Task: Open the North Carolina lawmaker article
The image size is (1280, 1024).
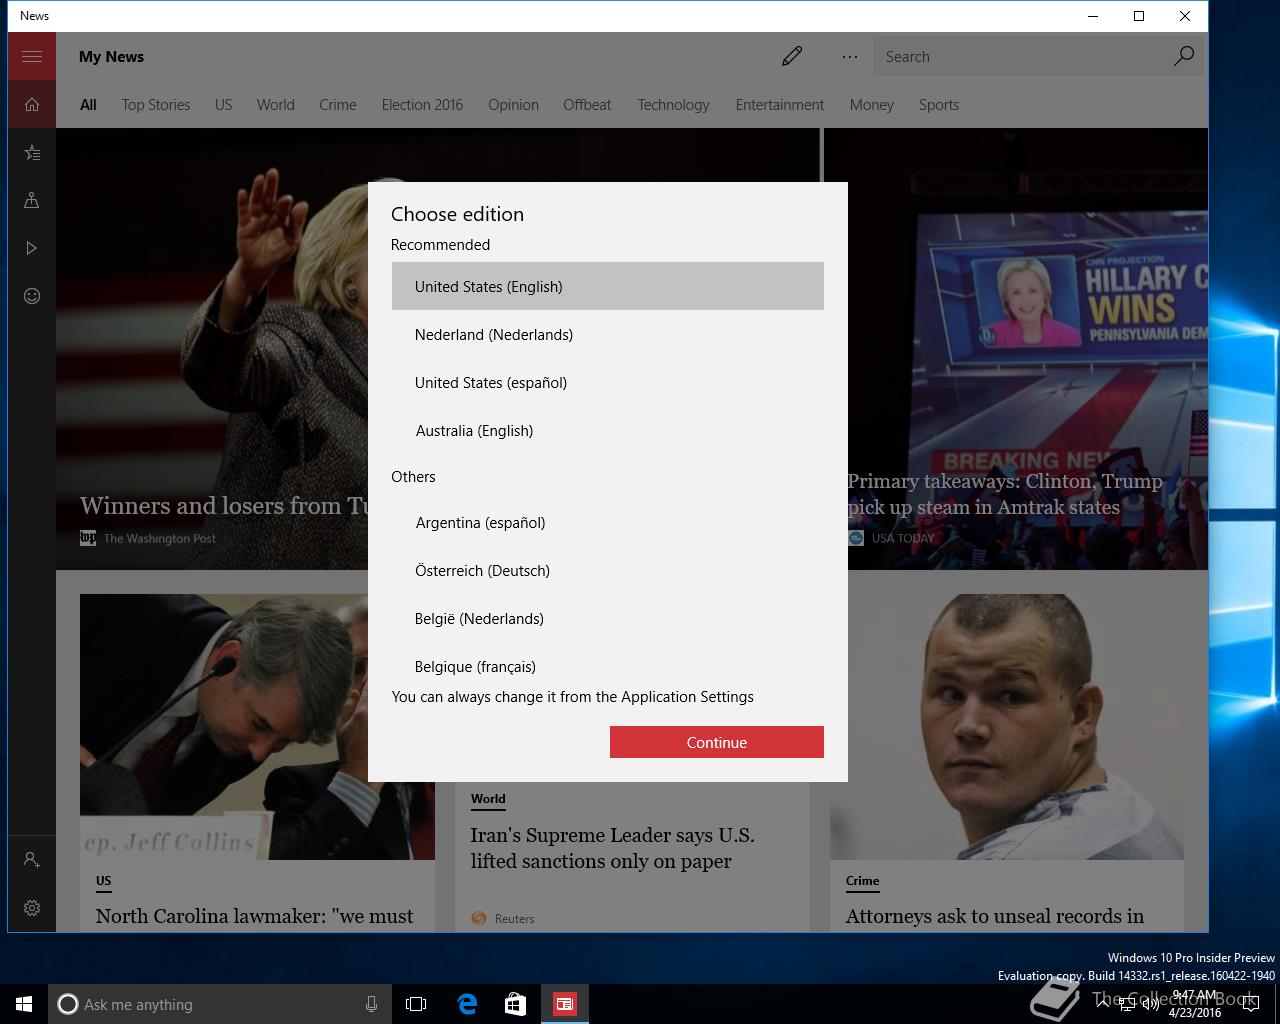Action: click(254, 916)
